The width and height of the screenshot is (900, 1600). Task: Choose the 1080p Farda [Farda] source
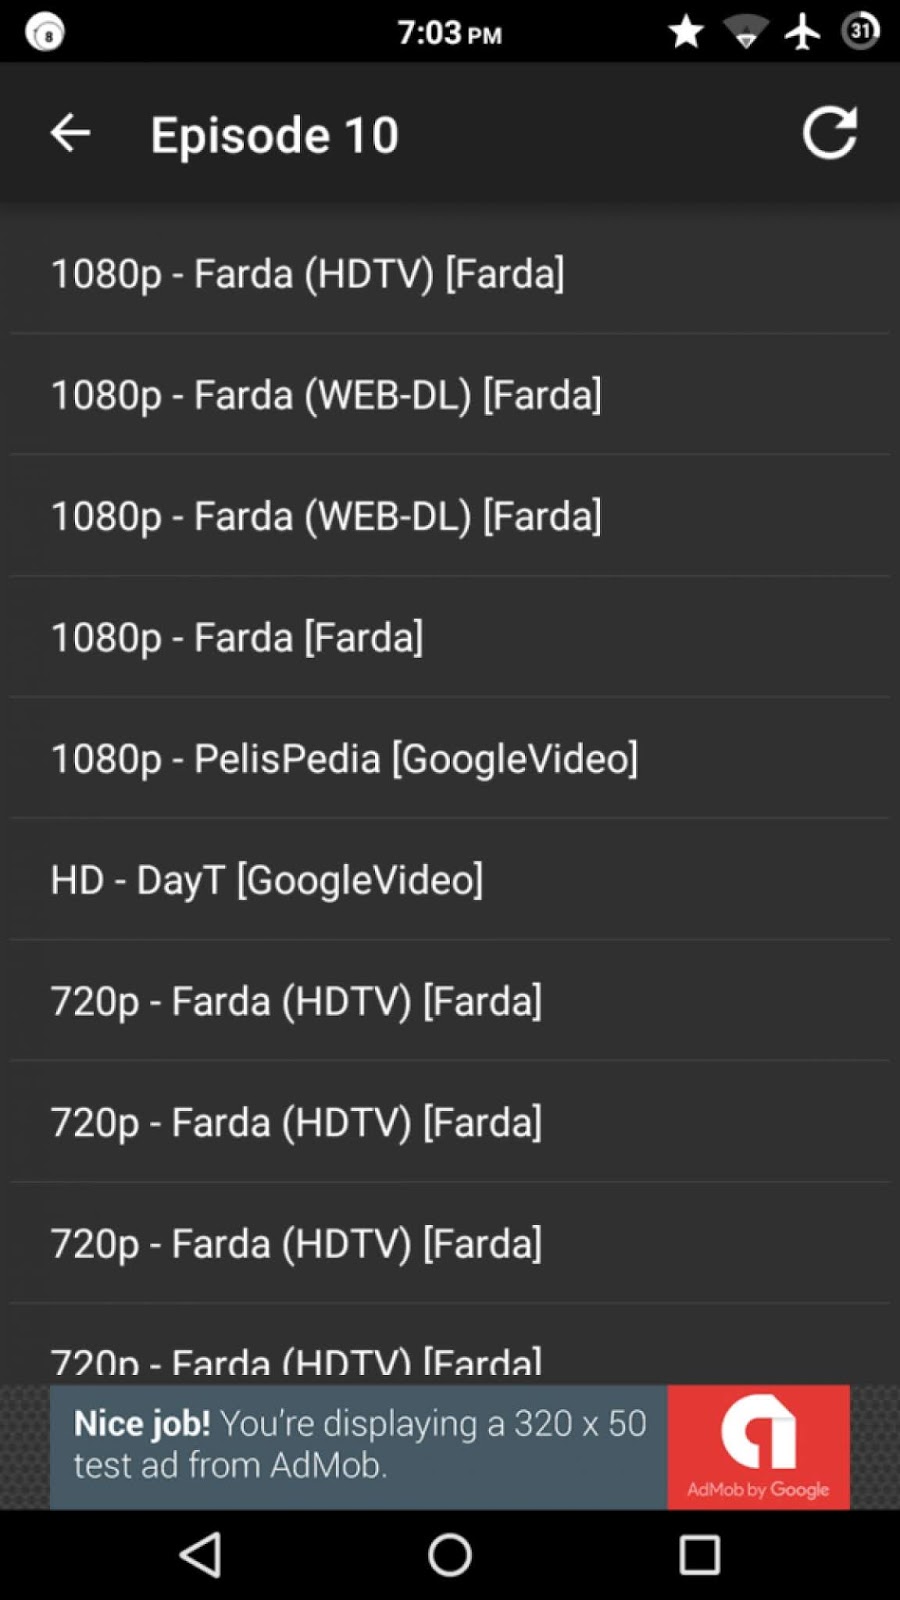click(236, 637)
